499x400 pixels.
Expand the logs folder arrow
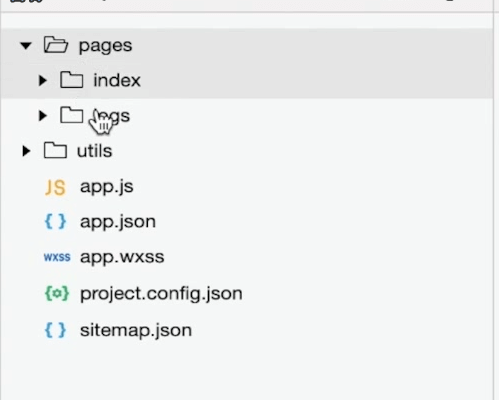[x=42, y=116]
